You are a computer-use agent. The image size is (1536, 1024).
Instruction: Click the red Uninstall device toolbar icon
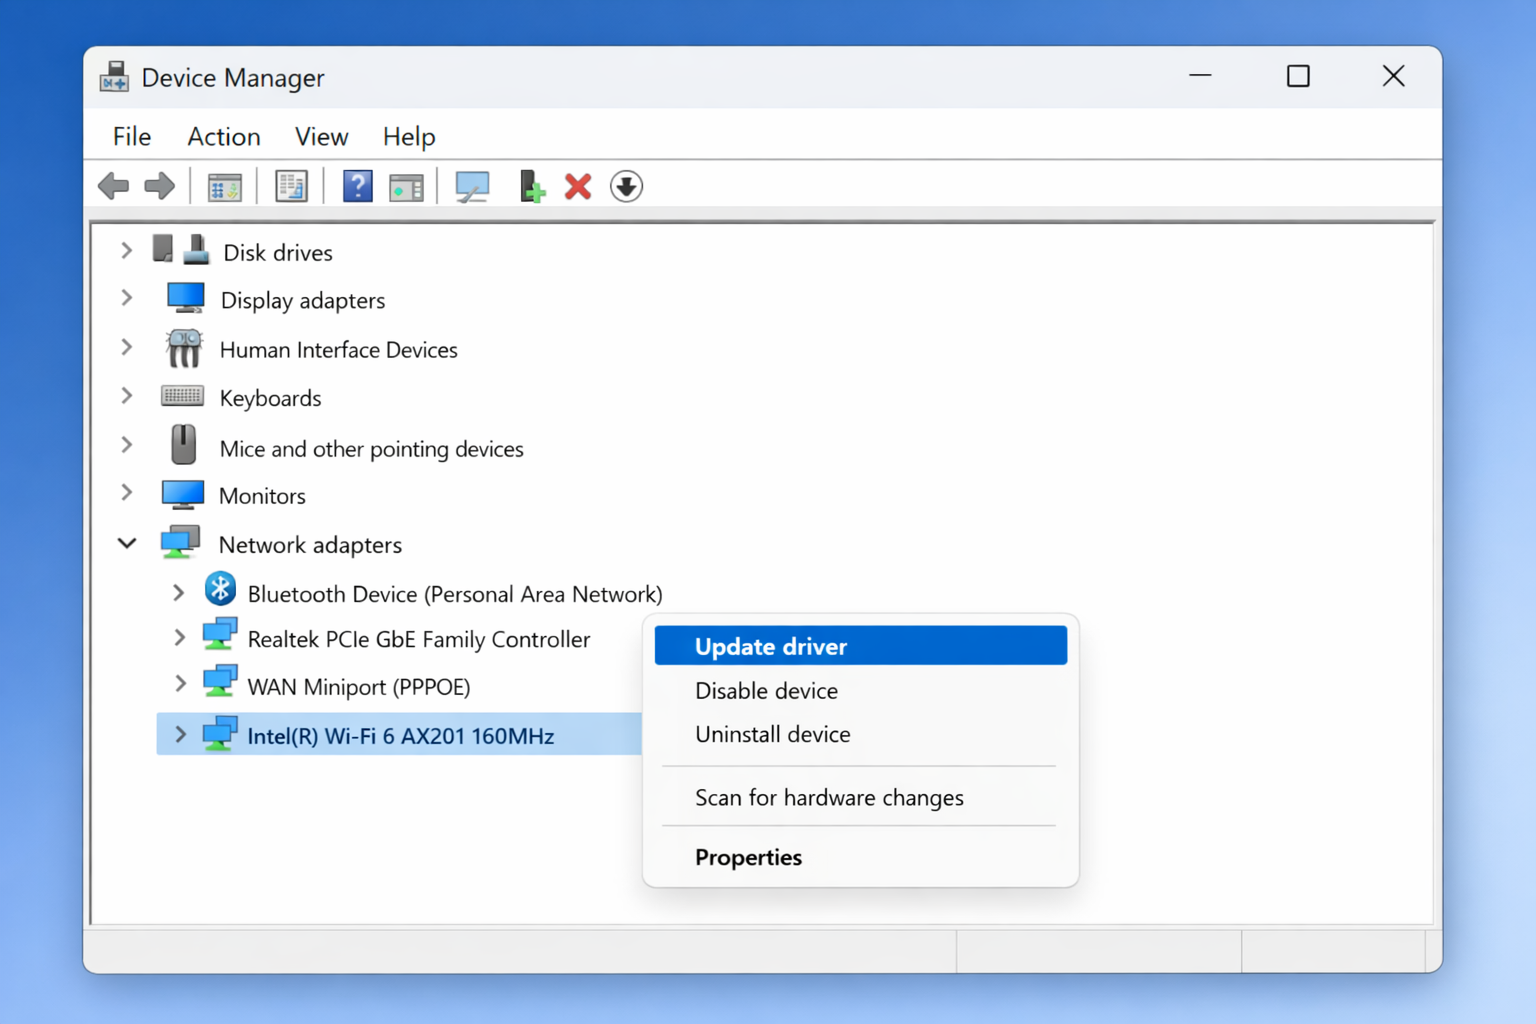(x=577, y=186)
